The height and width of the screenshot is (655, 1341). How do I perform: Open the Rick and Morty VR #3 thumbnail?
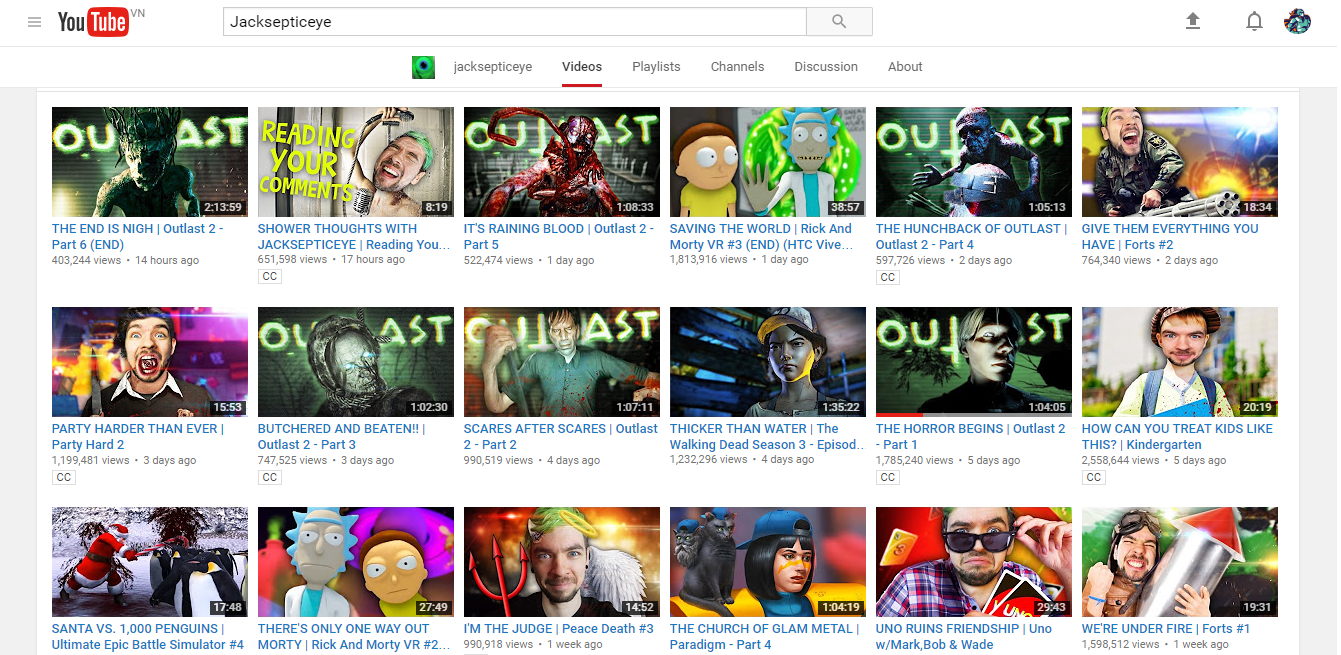[768, 162]
